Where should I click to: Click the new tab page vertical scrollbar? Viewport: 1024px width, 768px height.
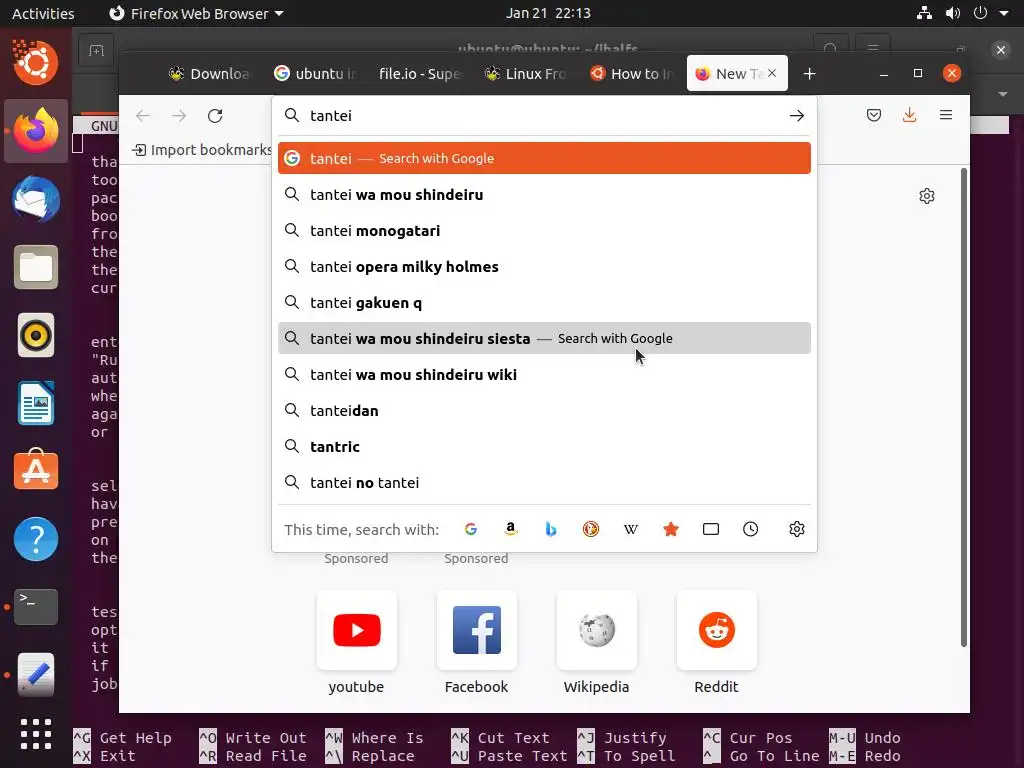tap(963, 408)
